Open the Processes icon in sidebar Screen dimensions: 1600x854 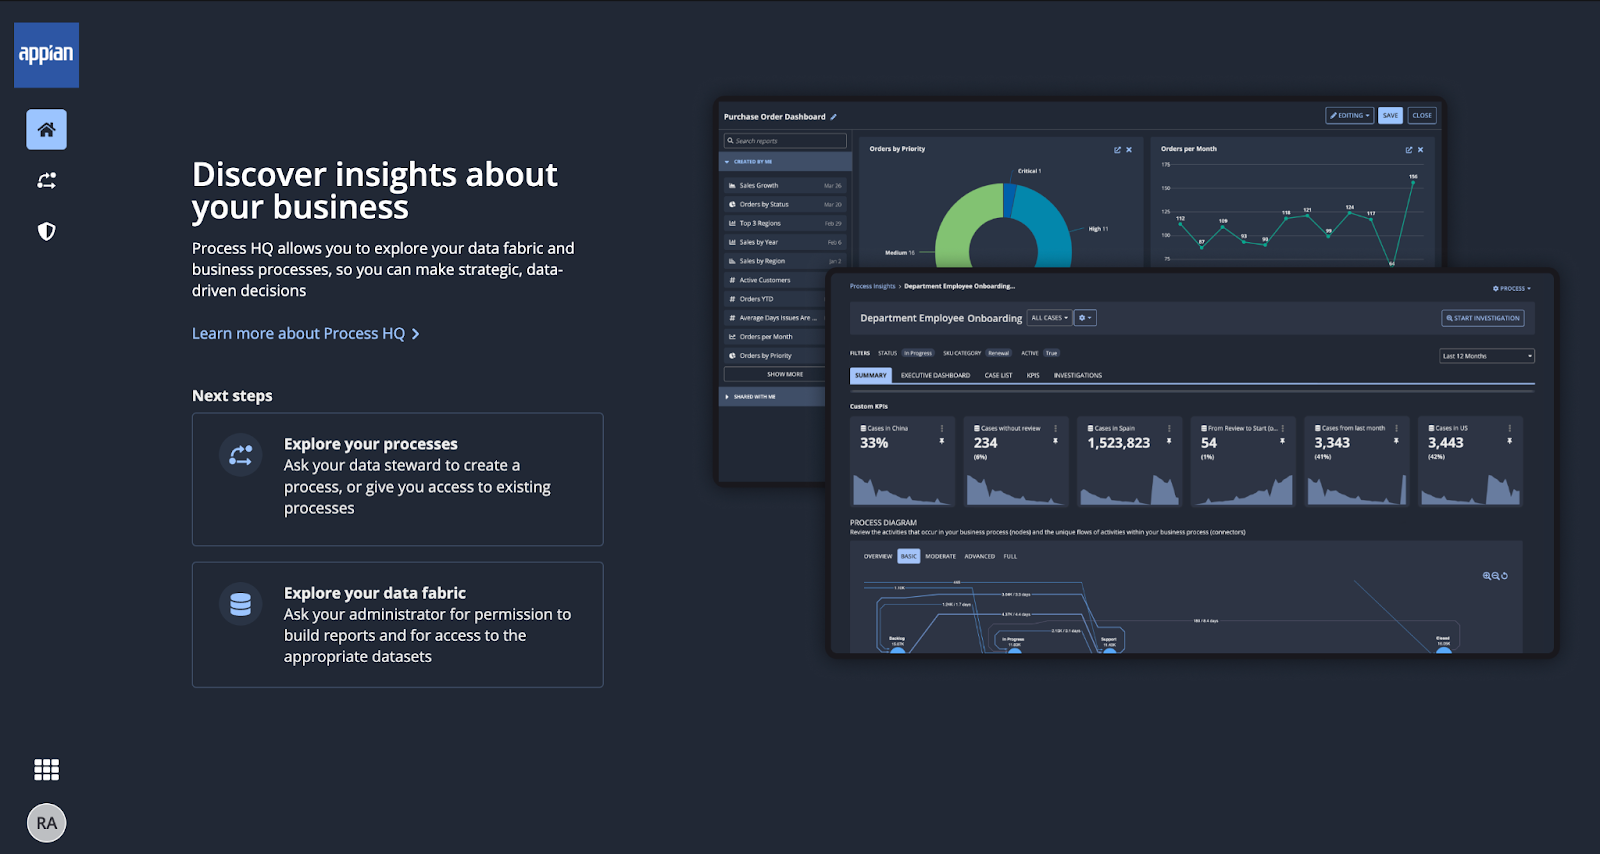46,180
